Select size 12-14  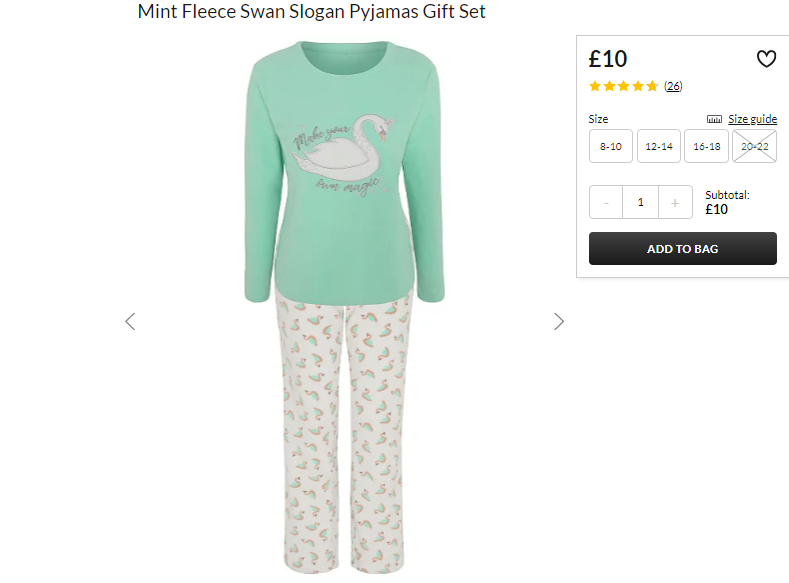(x=659, y=146)
